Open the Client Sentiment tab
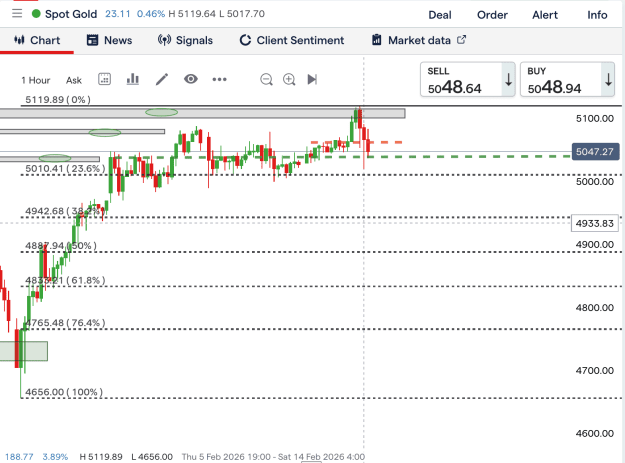Screen dimensions: 625x463 [x=292, y=40]
